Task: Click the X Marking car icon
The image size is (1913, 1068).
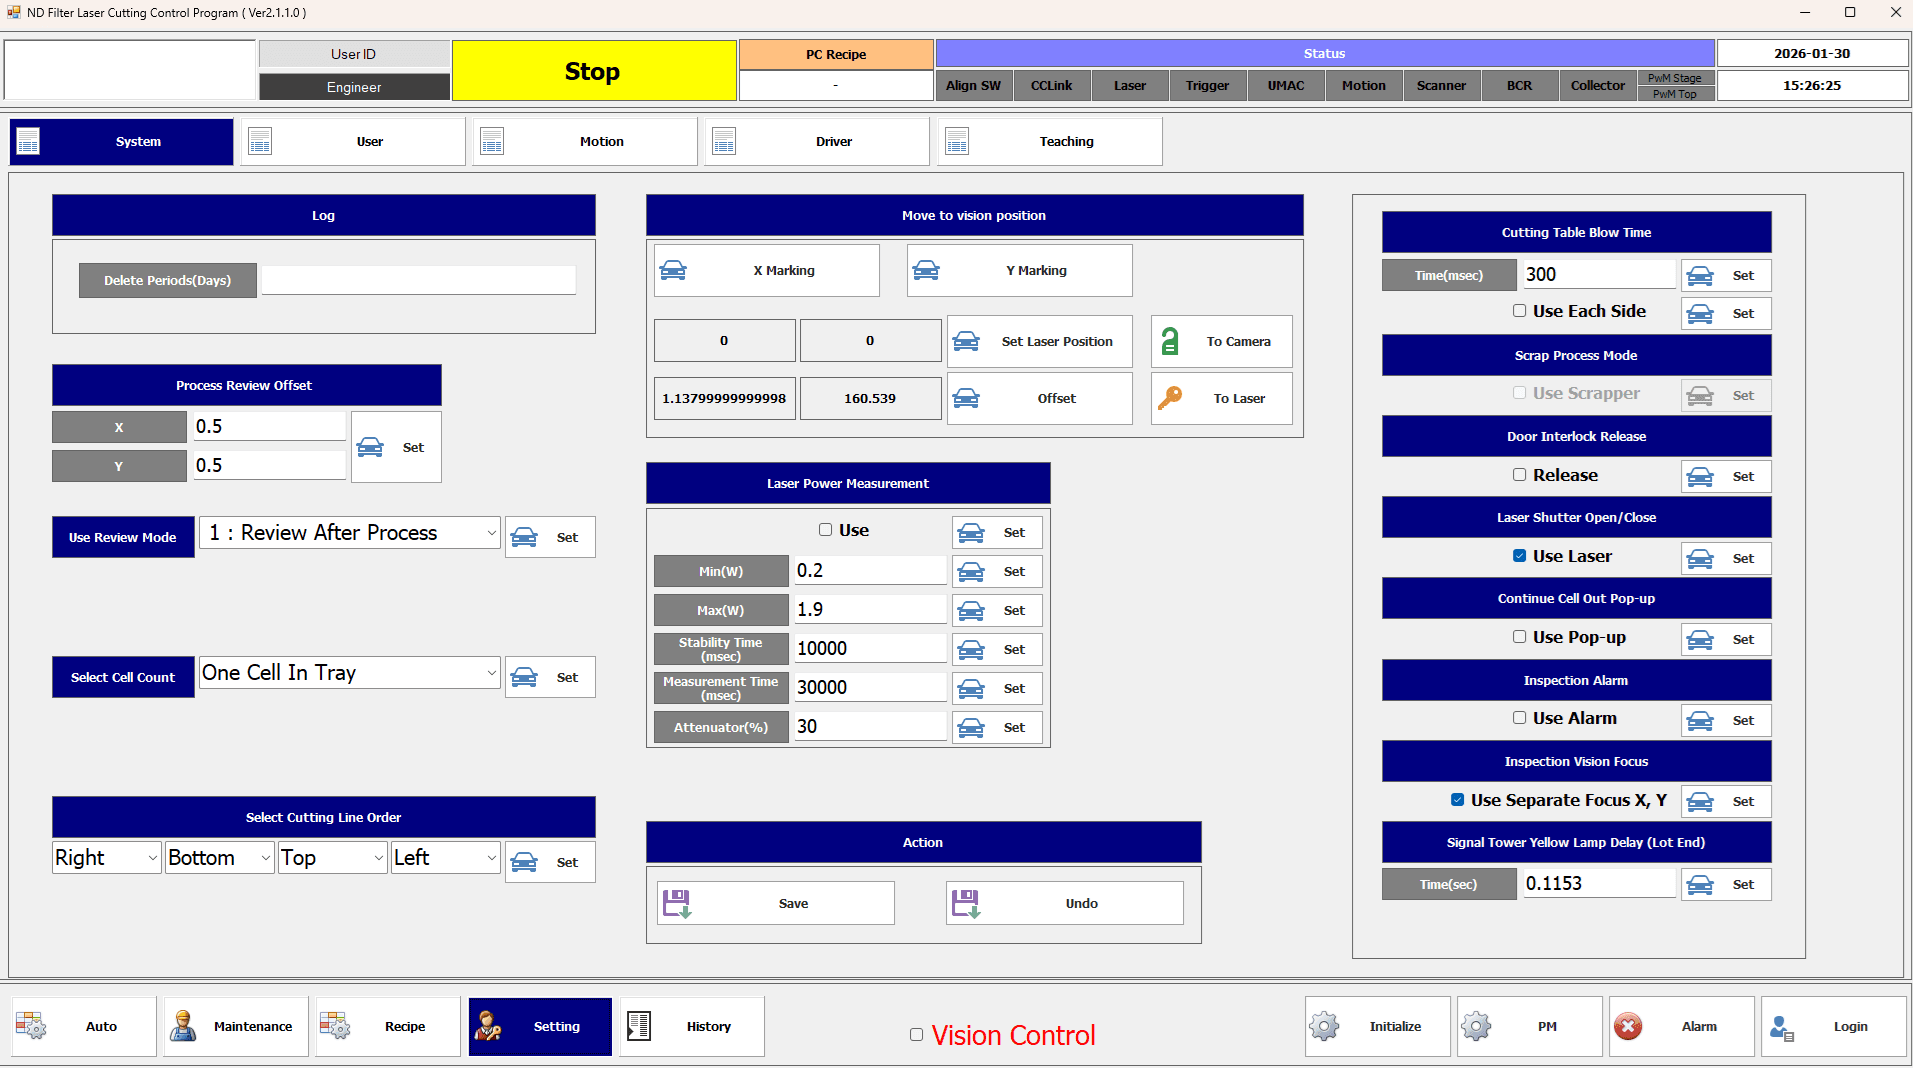Action: 674,270
